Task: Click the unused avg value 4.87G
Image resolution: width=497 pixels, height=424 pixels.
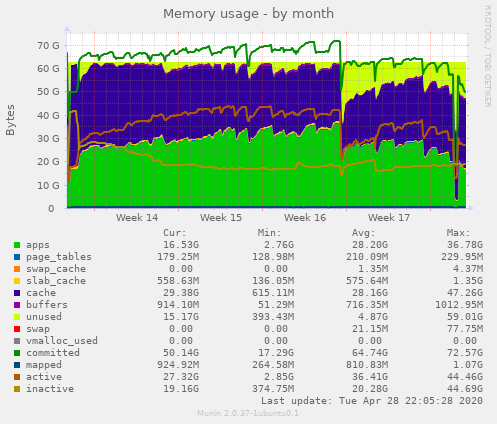Action: (x=373, y=317)
